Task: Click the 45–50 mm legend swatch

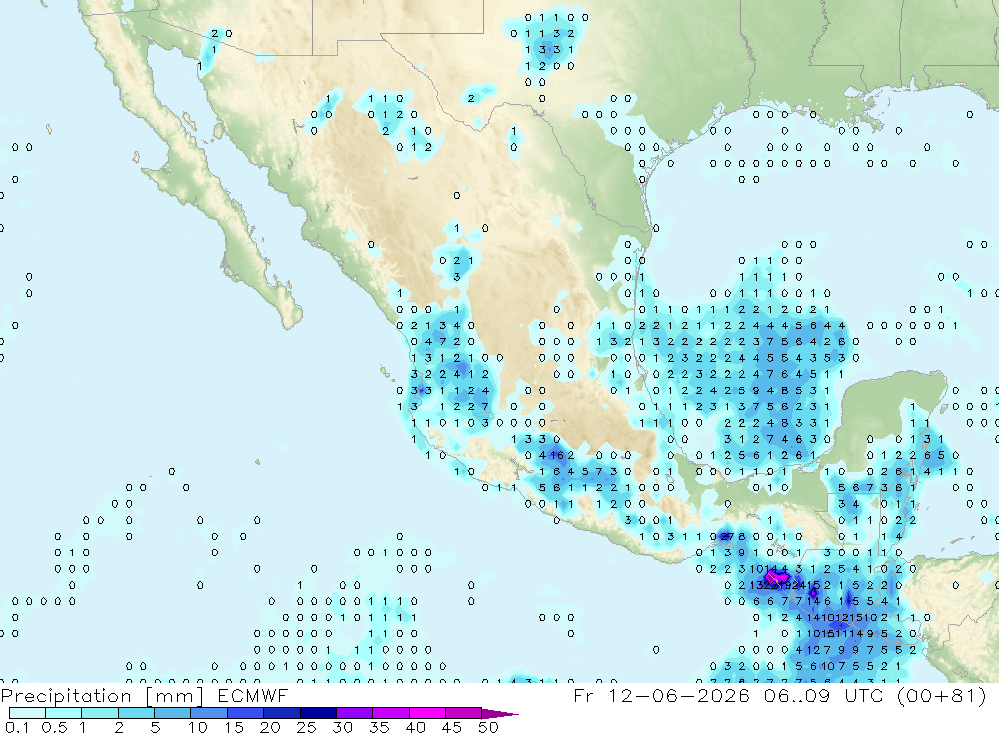Action: (x=463, y=713)
